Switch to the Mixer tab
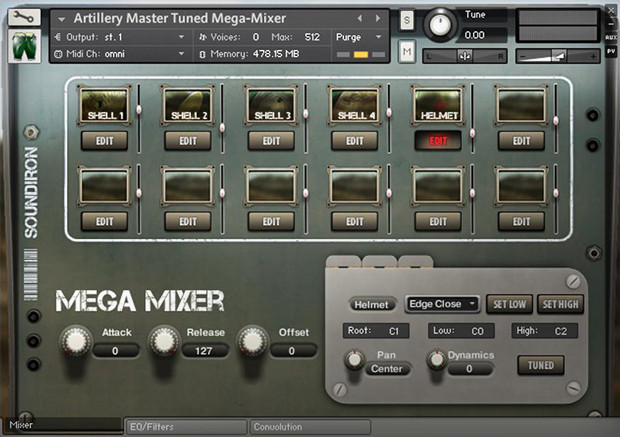 [x=62, y=426]
